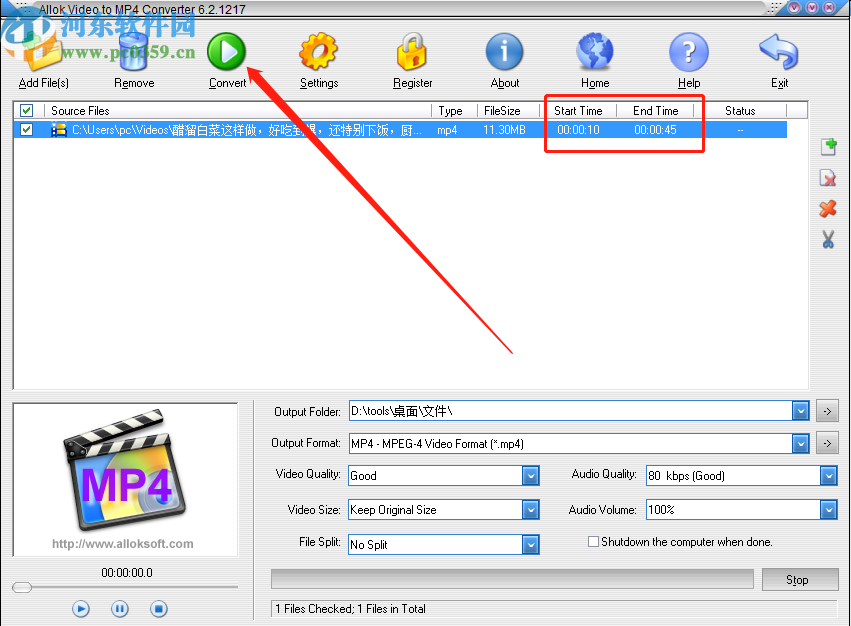Click the preview position slider

pos(22,587)
